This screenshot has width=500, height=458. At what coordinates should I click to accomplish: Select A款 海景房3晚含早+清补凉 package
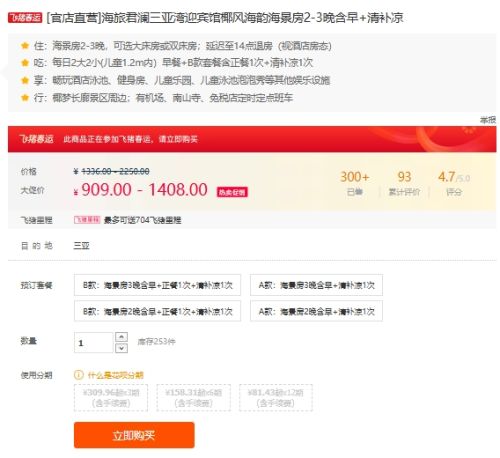pyautogui.click(x=316, y=285)
